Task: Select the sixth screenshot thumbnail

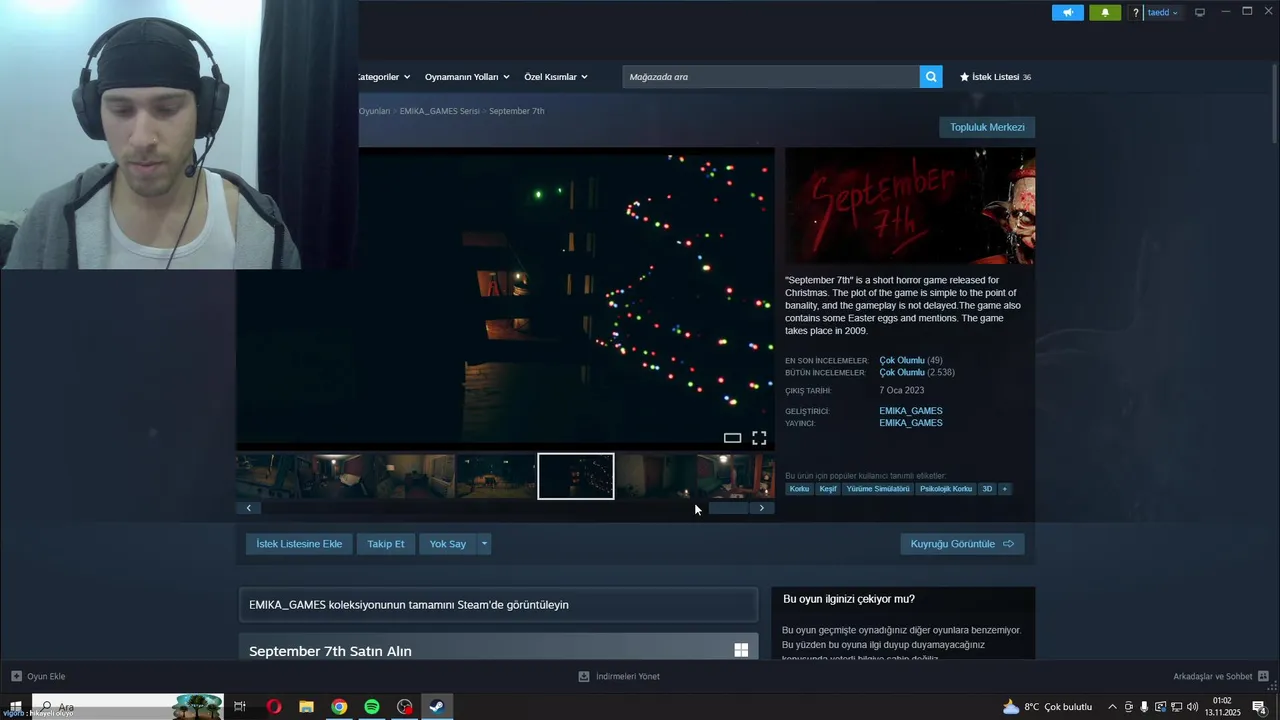Action: tap(656, 476)
